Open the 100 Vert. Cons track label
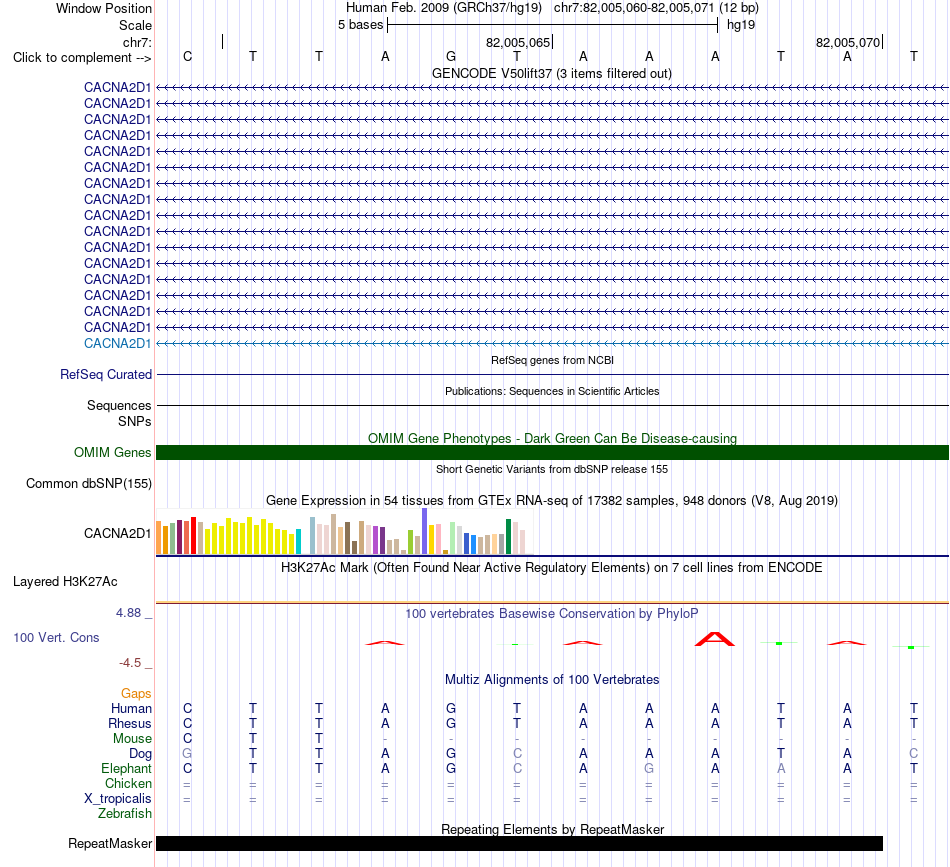The width and height of the screenshot is (950, 867). coord(56,637)
